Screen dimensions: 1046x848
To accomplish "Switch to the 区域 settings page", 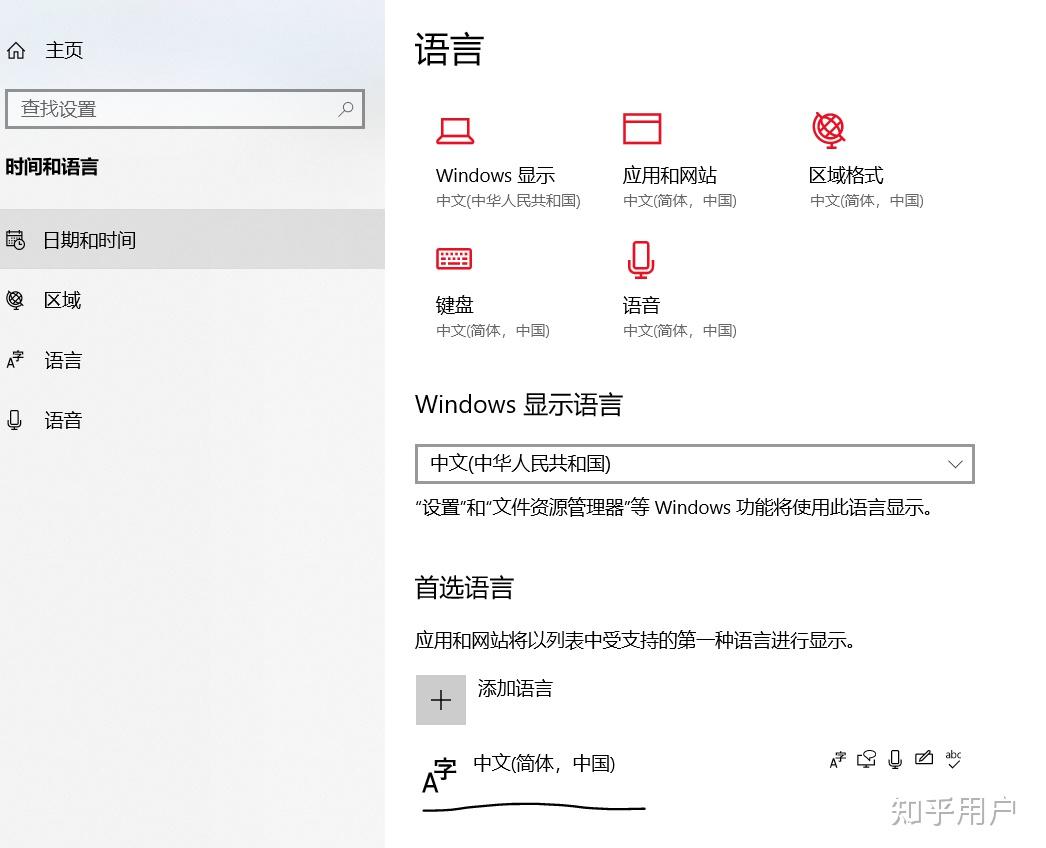I will [192, 300].
